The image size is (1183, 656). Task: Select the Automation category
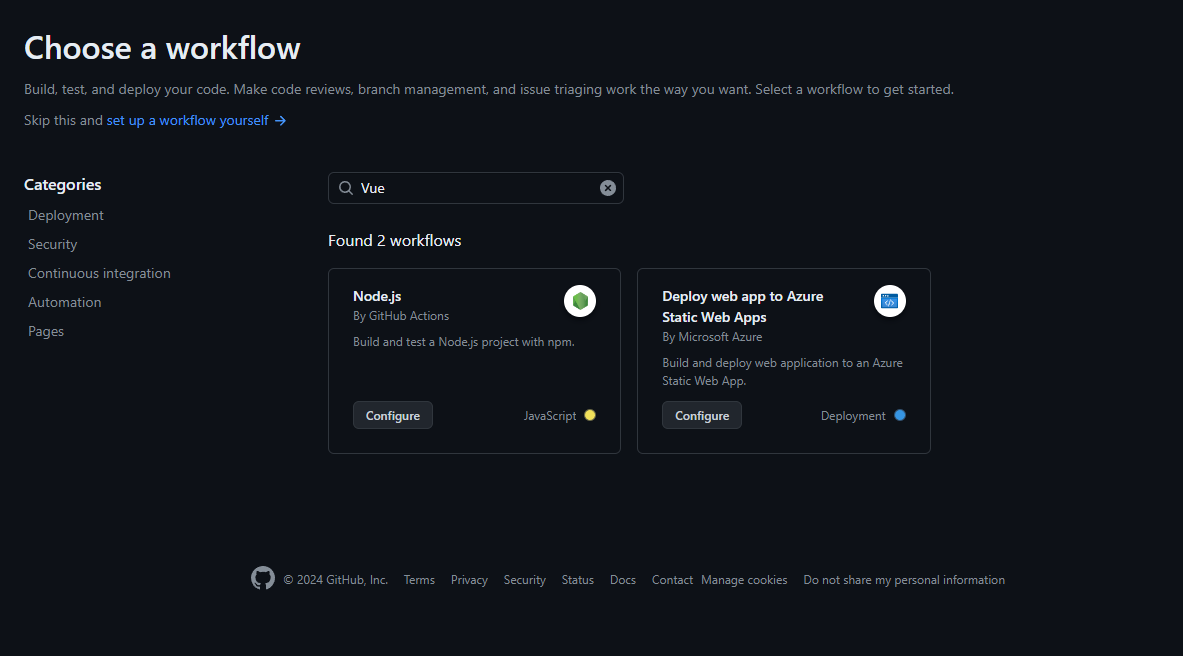64,302
